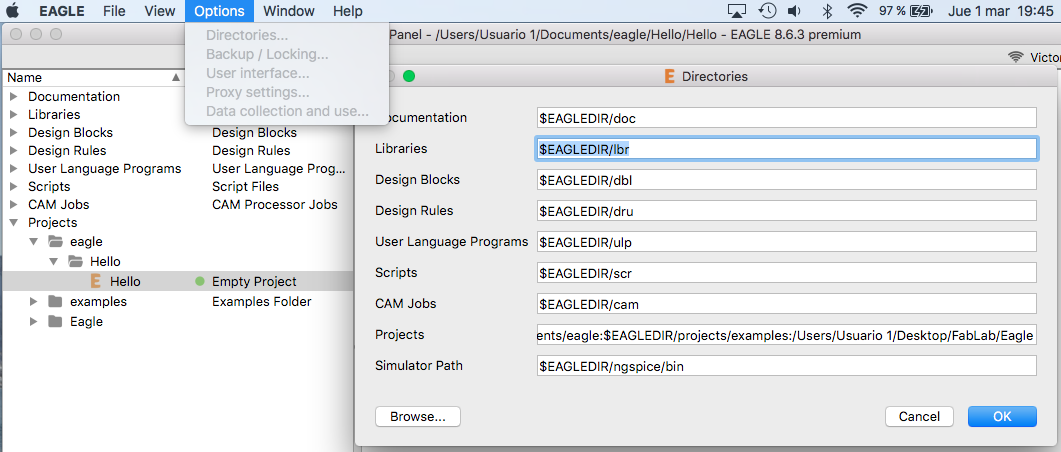Image resolution: width=1061 pixels, height=452 pixels.
Task: Expand the Documentation tree node
Action: [x=14, y=97]
